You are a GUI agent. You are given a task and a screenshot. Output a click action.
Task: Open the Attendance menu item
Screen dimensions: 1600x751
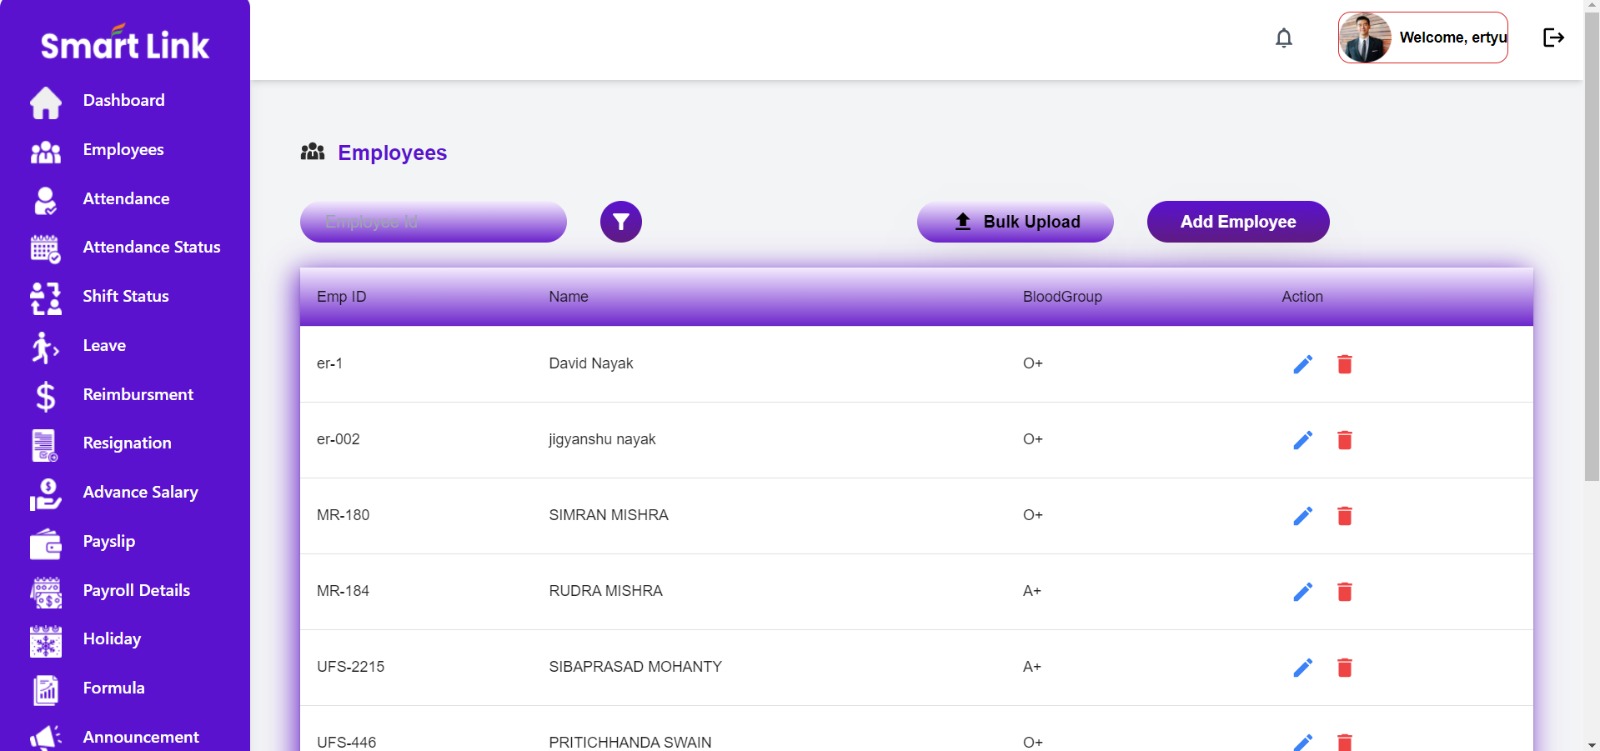click(126, 199)
